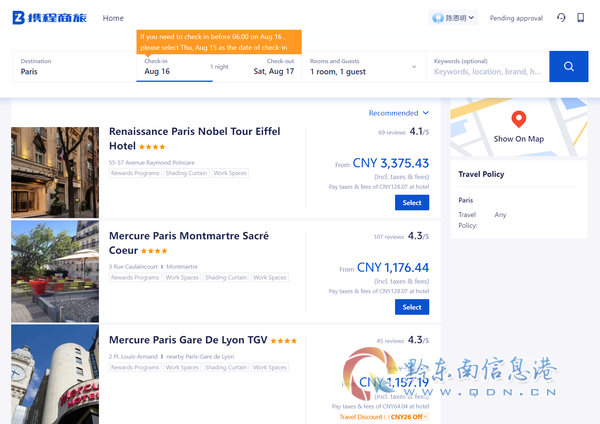Click Show On Map
Image resolution: width=600 pixels, height=424 pixels.
518,139
